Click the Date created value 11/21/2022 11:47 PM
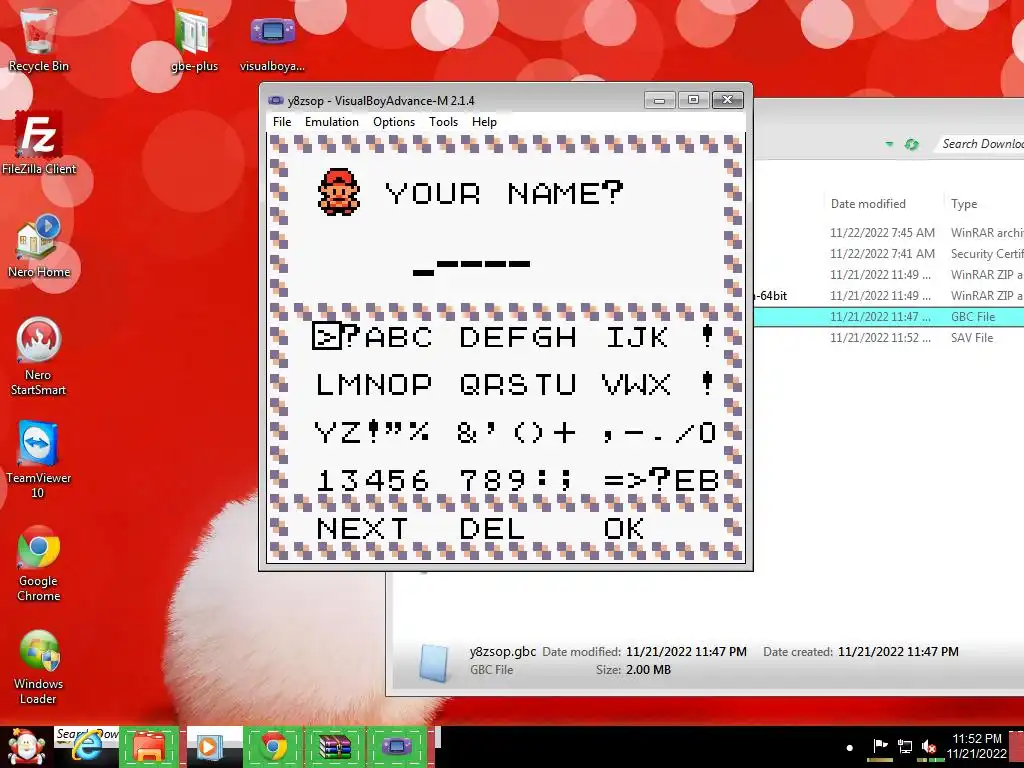The image size is (1024, 768). pyautogui.click(x=898, y=652)
